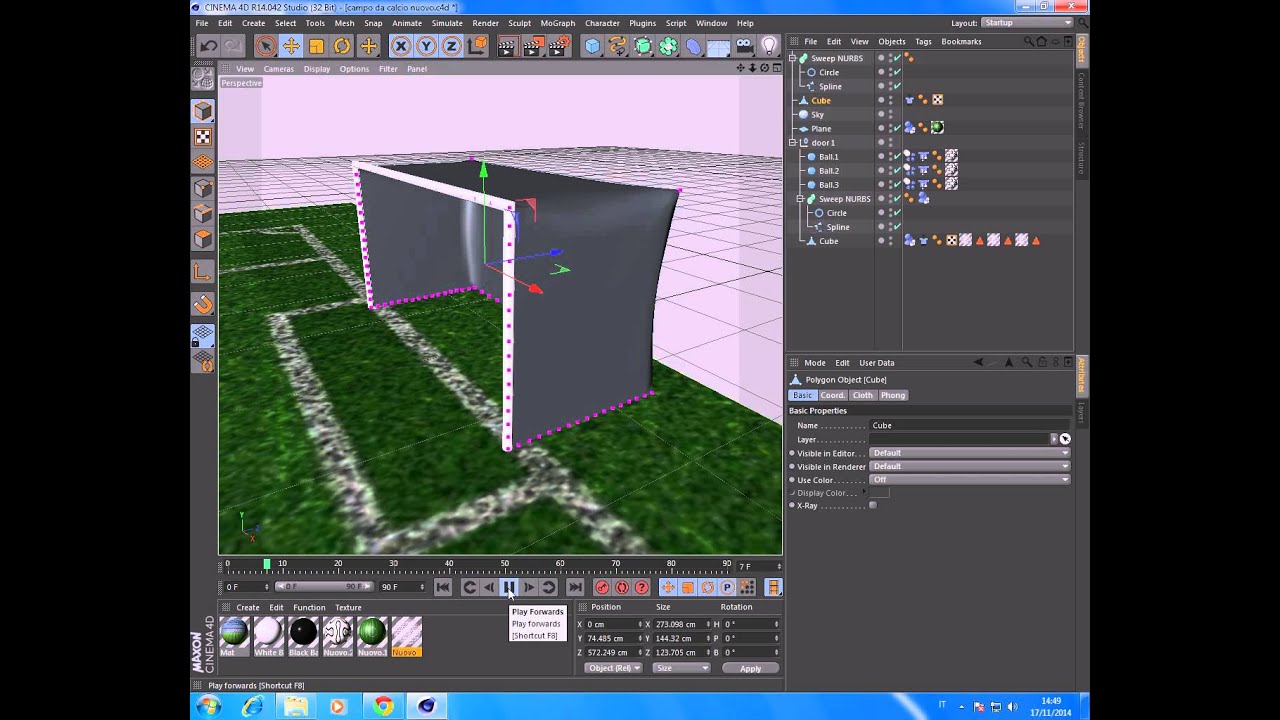The image size is (1280, 720).
Task: Go to start of animation
Action: (443, 587)
